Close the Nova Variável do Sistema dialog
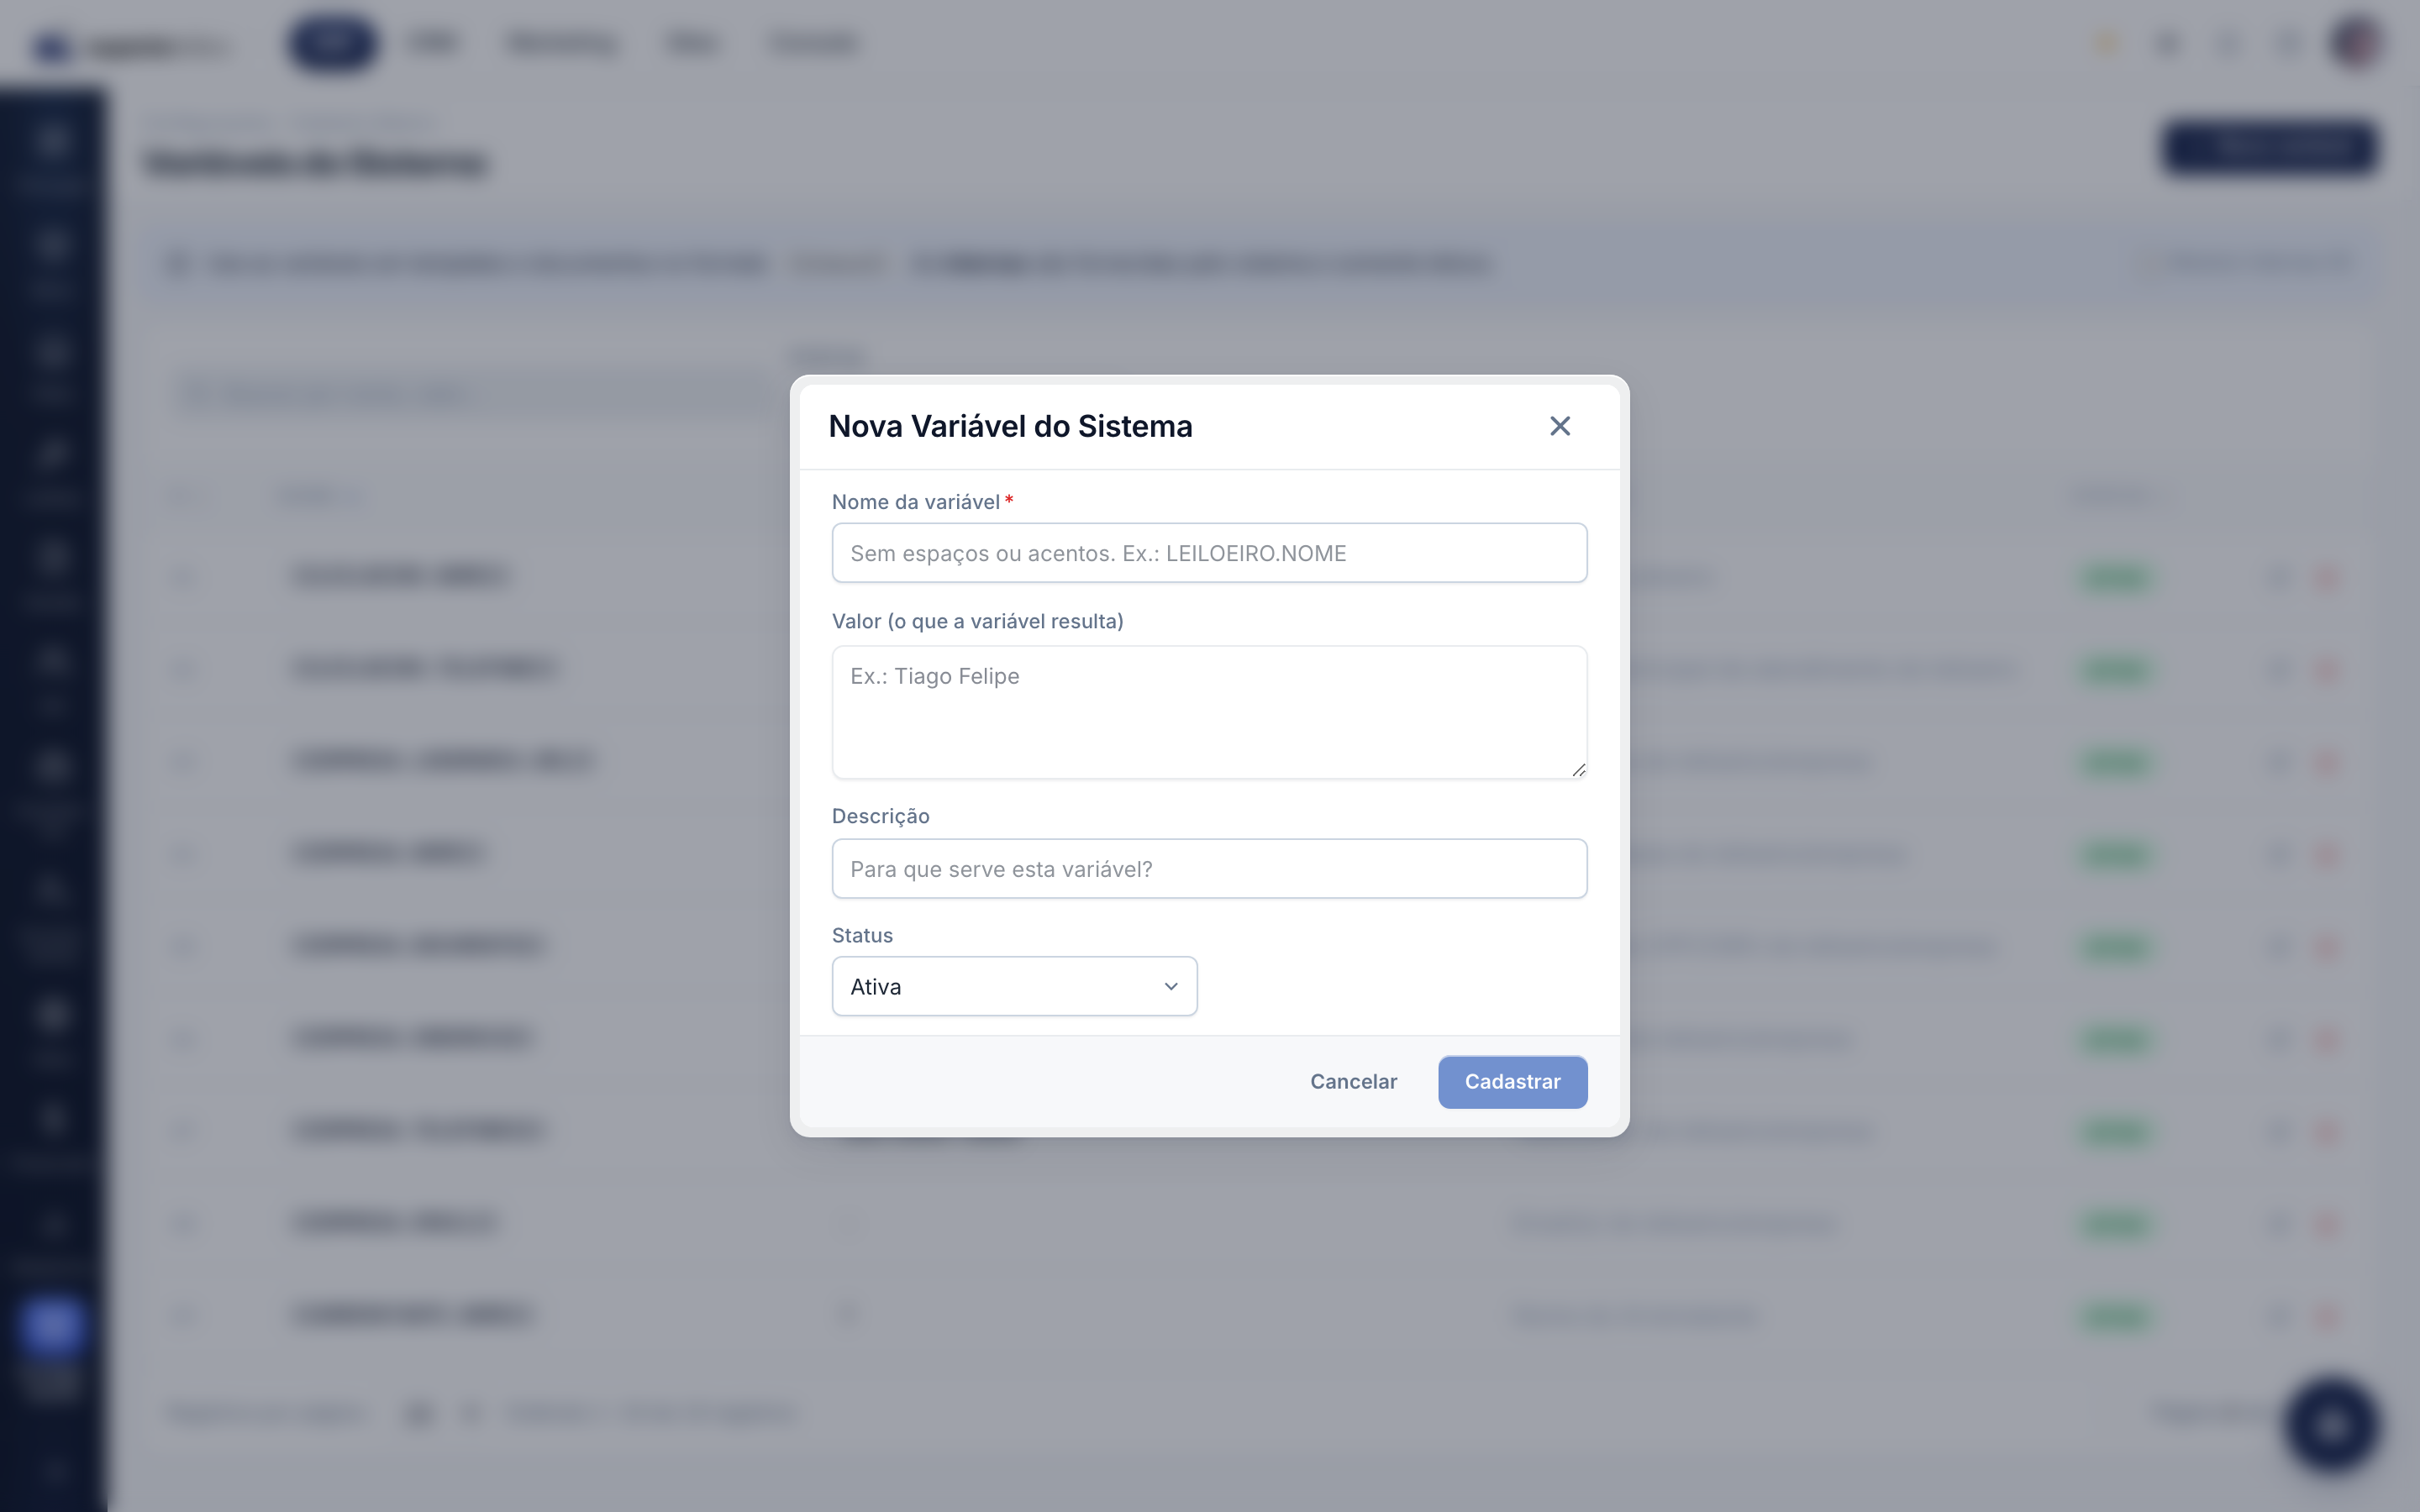 click(1559, 426)
